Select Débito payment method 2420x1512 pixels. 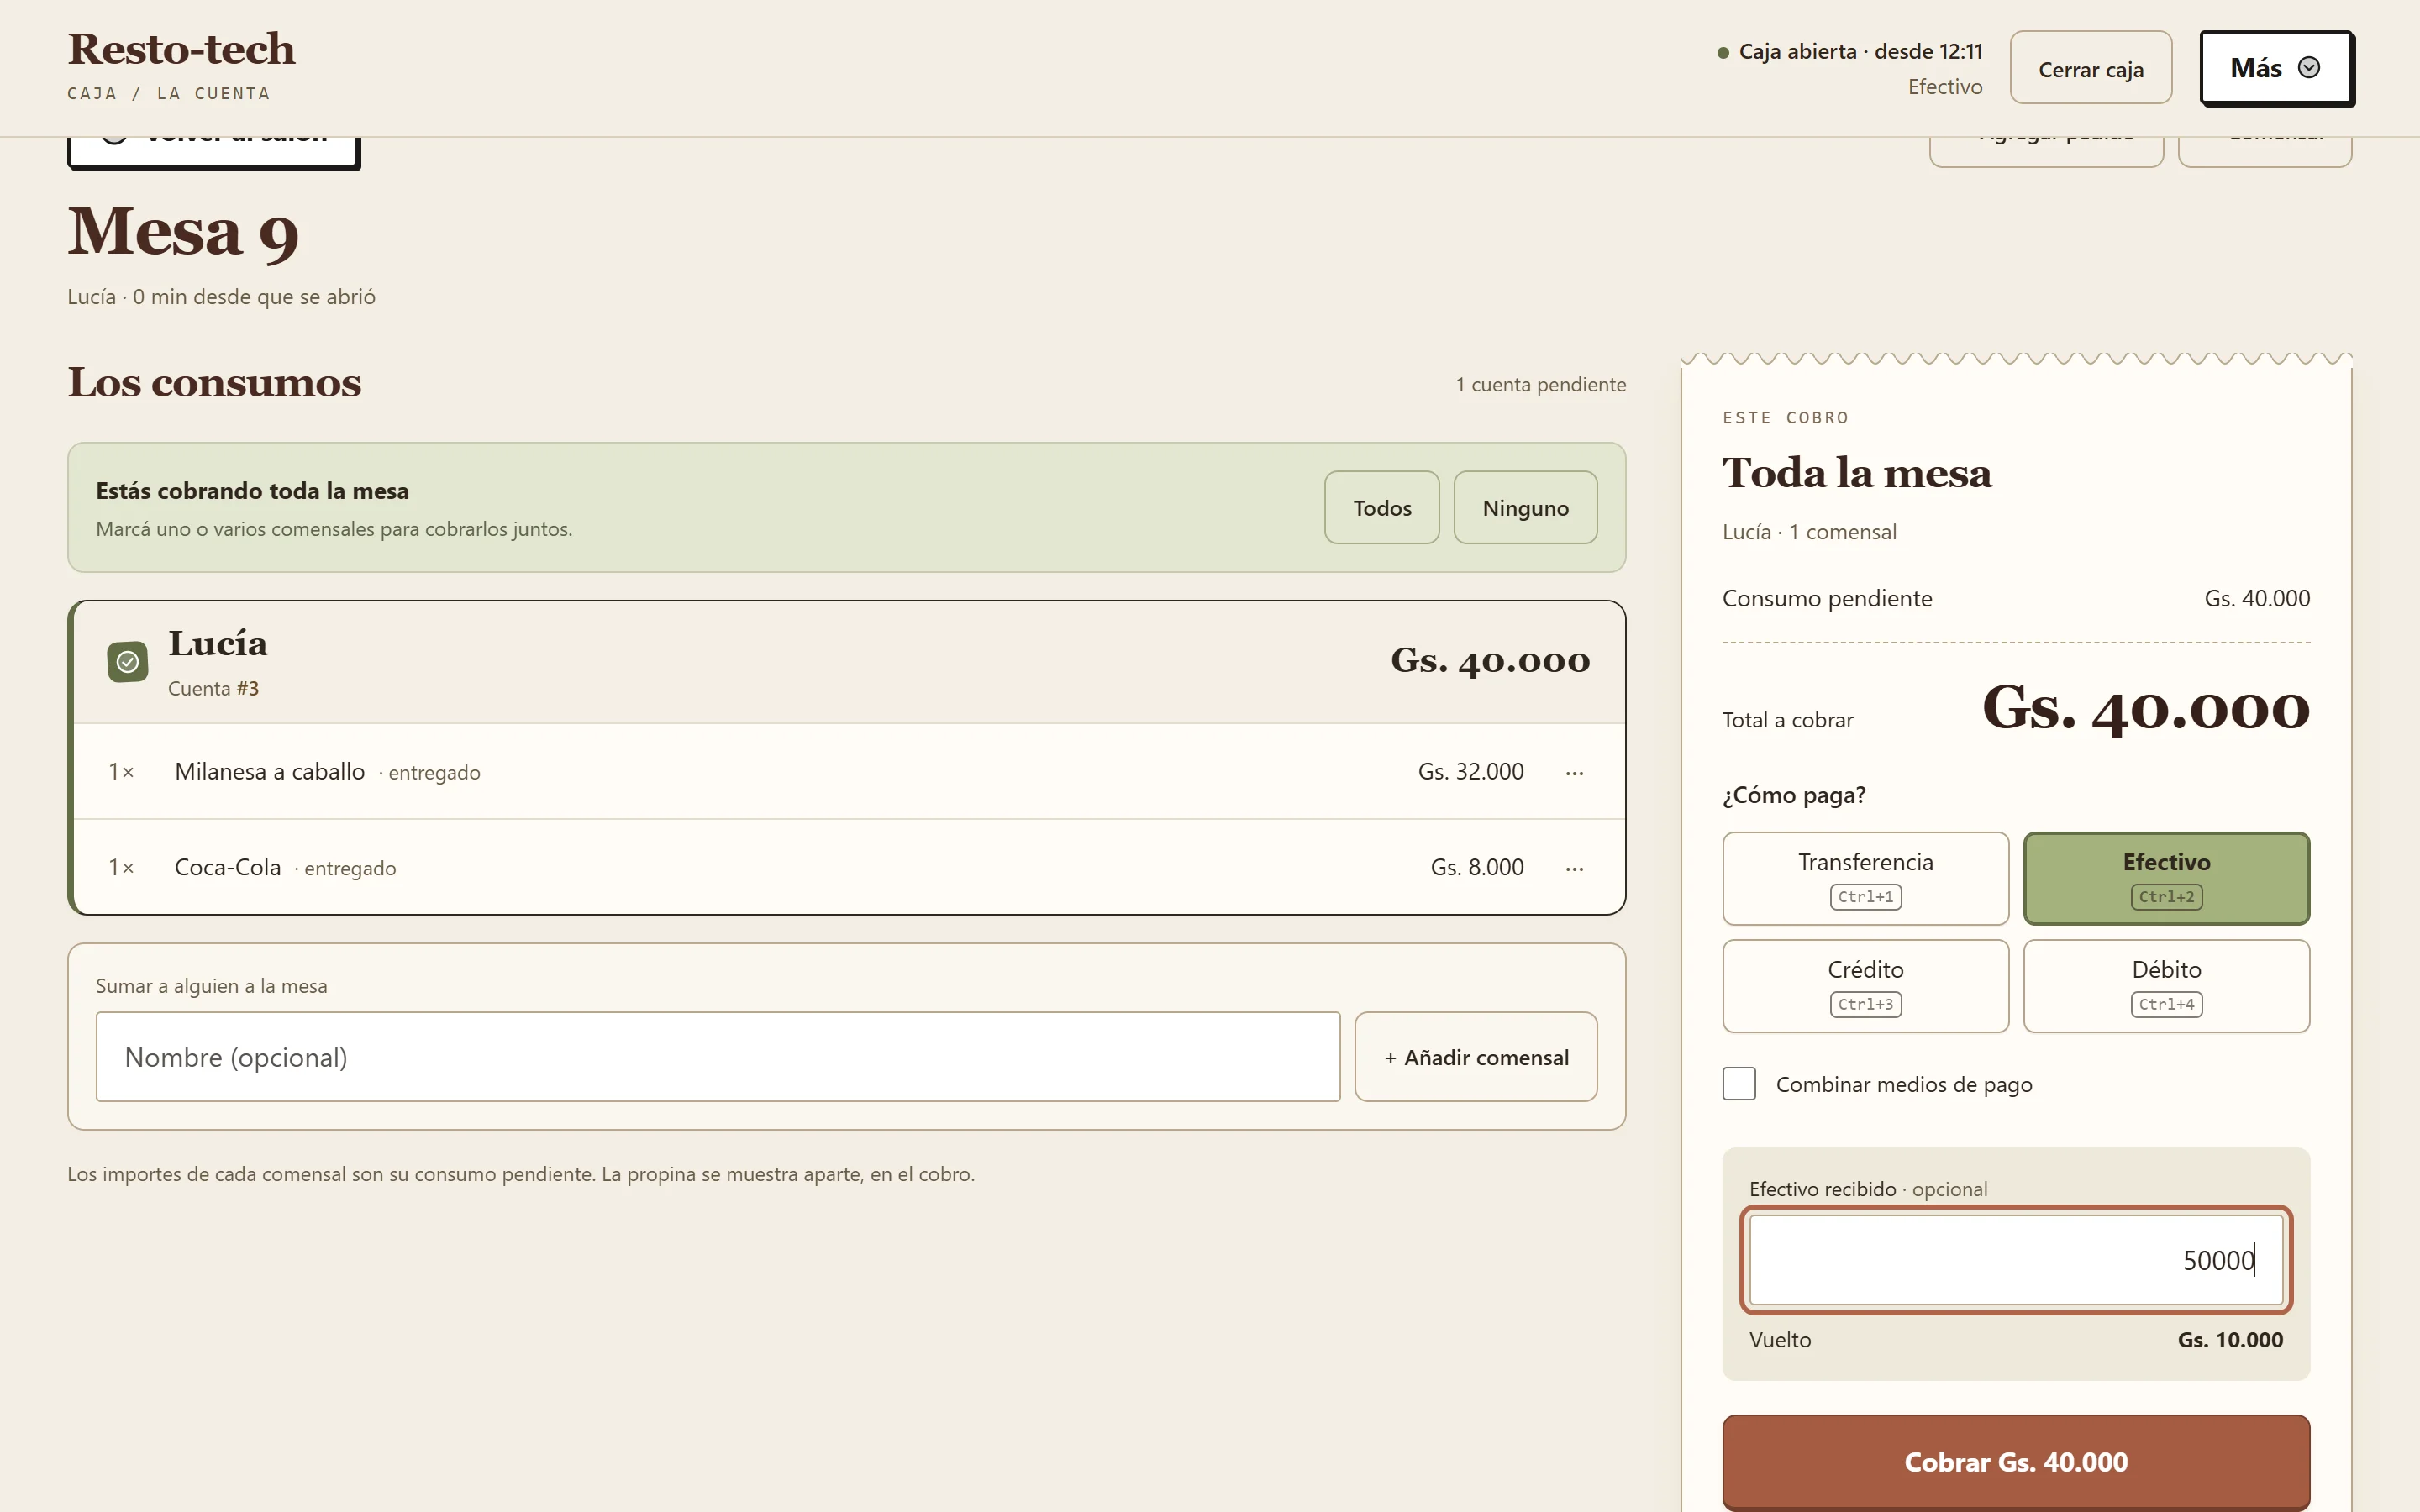(x=2166, y=986)
